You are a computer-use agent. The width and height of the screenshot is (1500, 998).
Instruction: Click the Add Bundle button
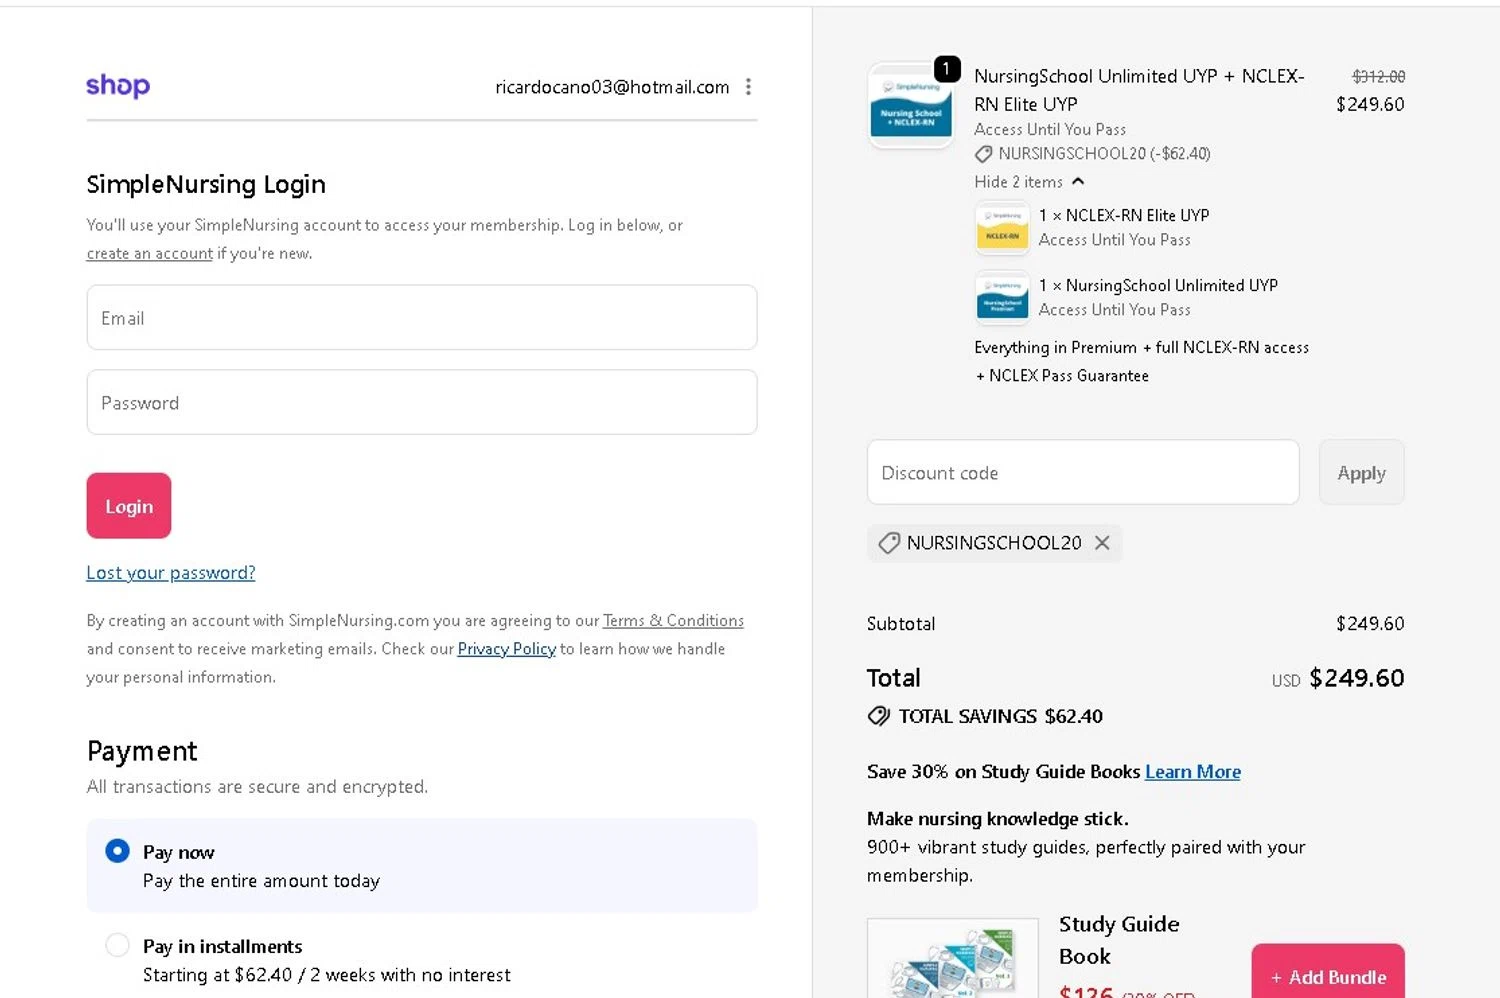(x=1328, y=972)
